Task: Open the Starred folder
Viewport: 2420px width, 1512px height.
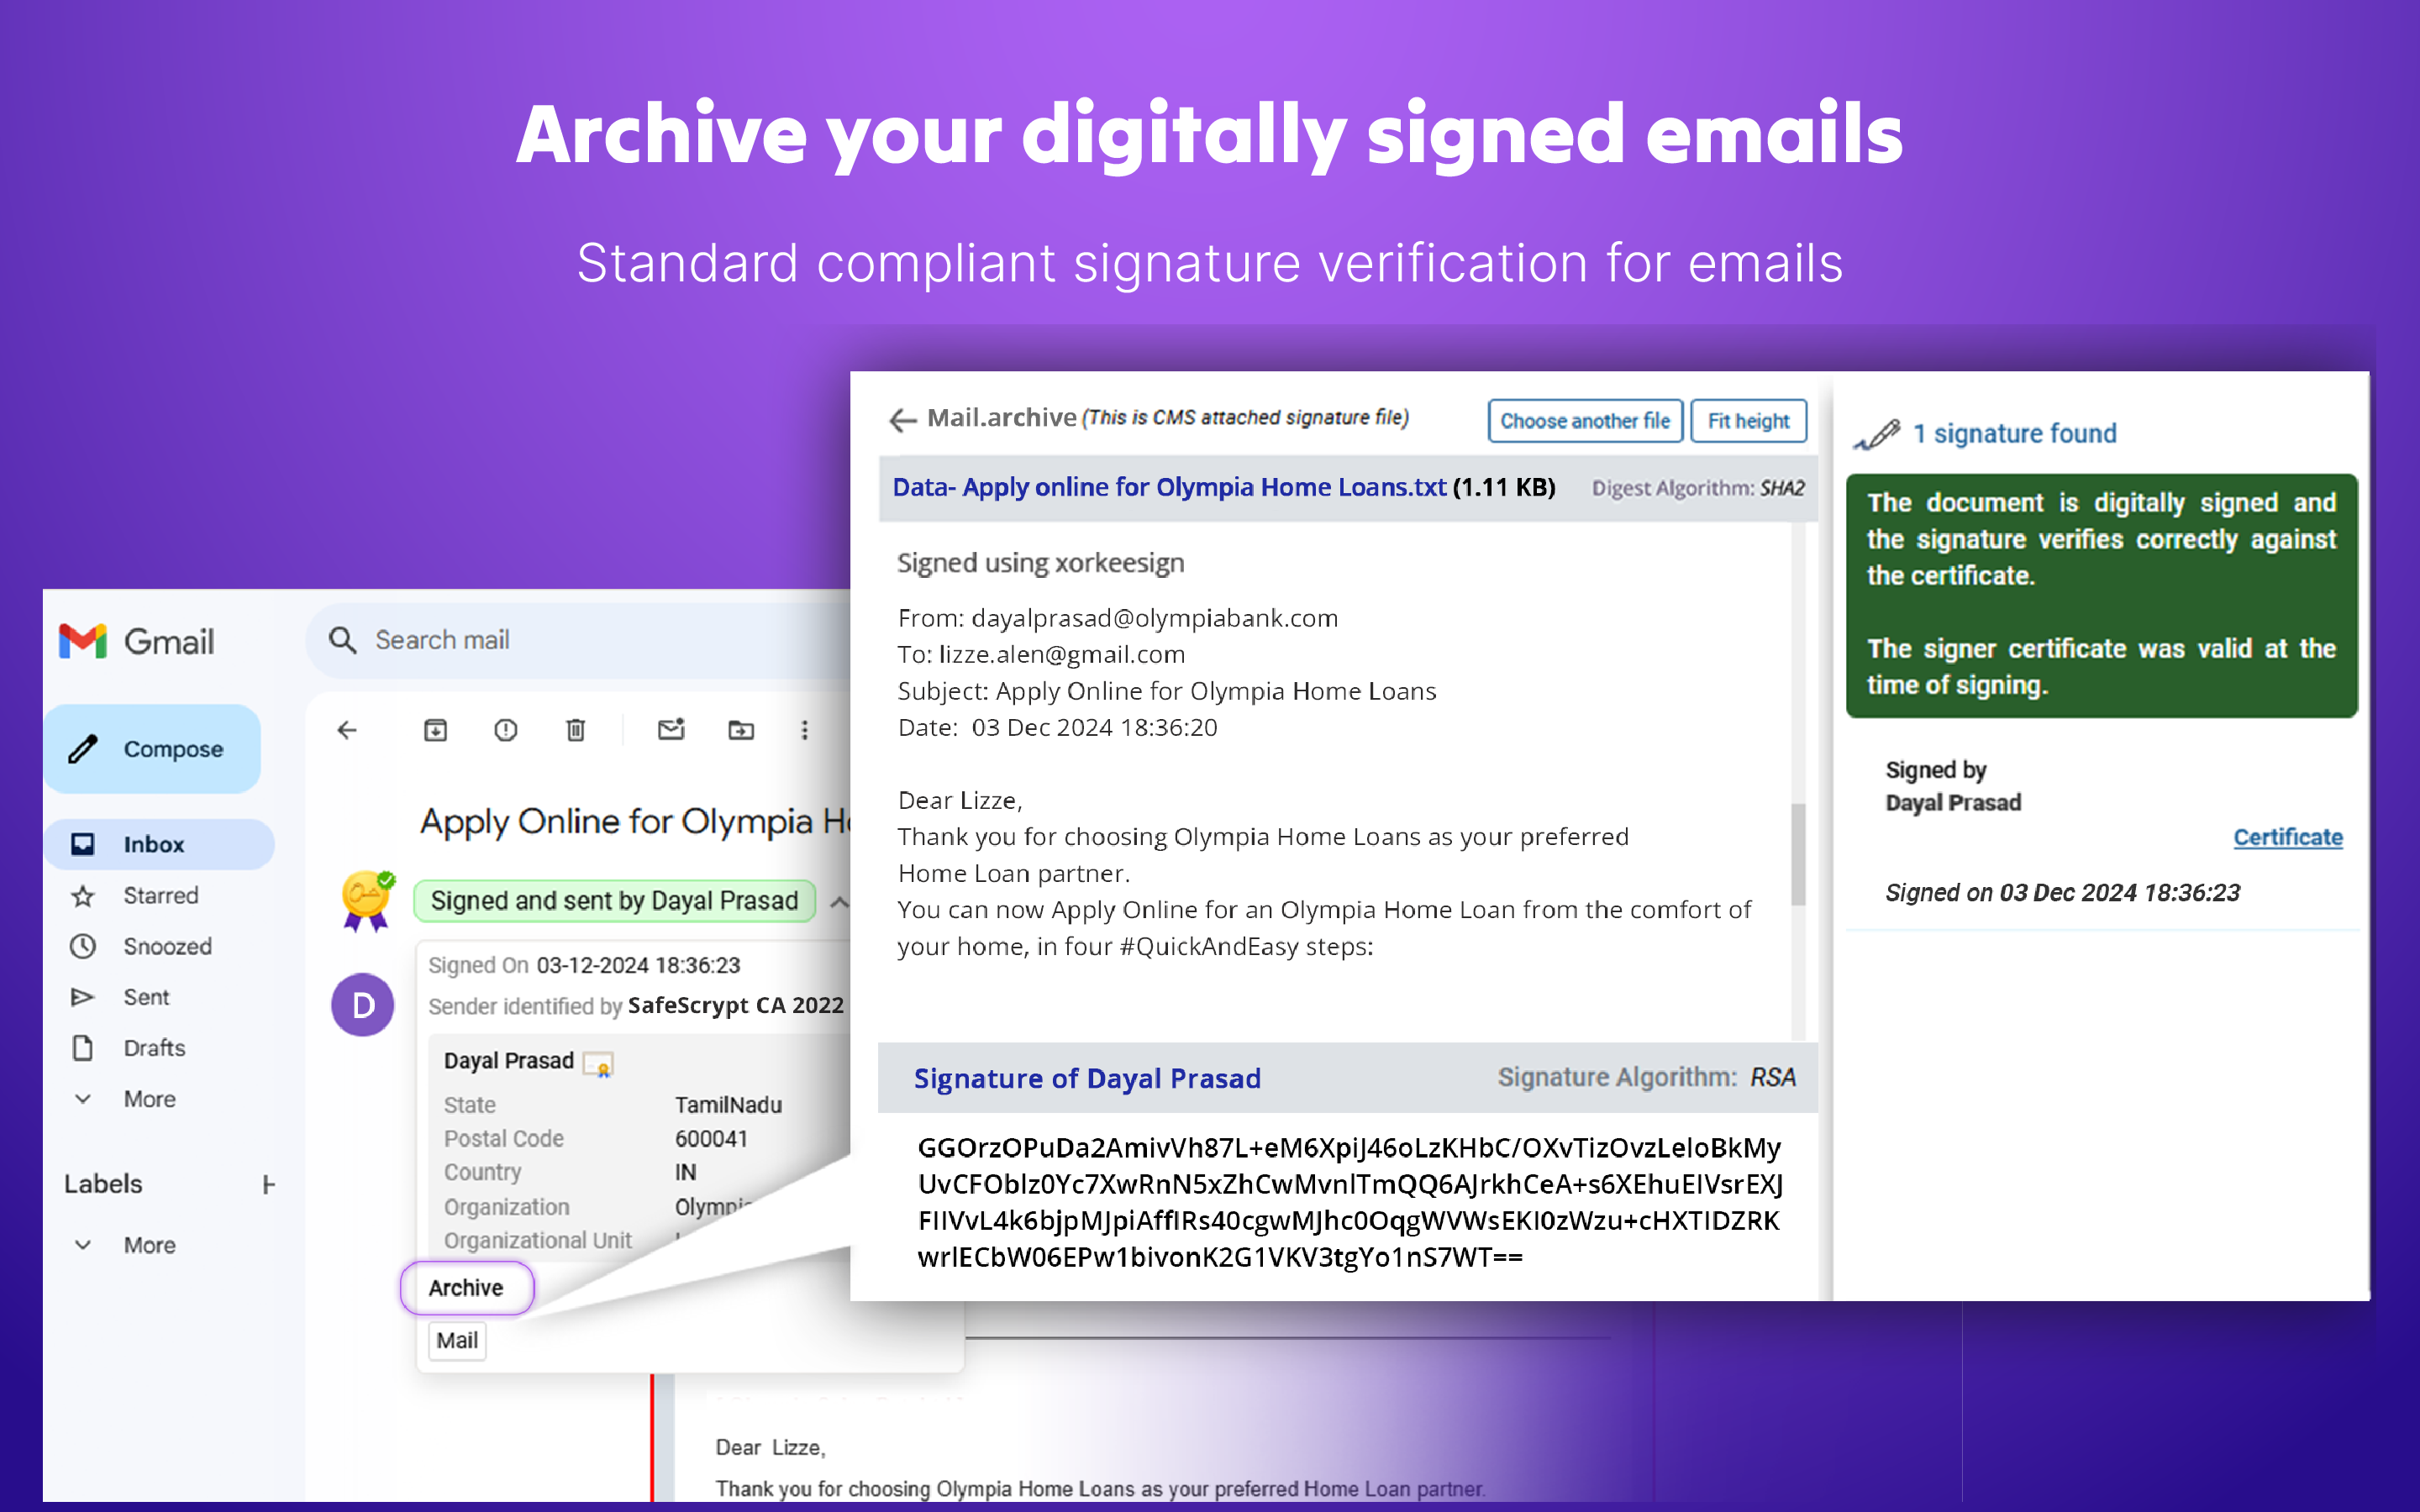Action: [158, 895]
